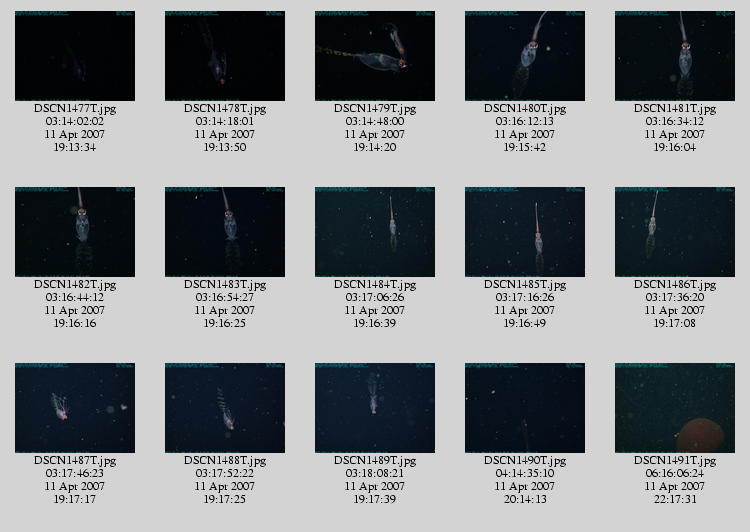This screenshot has width=750, height=532.
Task: Open the DSCN1487T.jpg thumbnail
Action: [75, 408]
